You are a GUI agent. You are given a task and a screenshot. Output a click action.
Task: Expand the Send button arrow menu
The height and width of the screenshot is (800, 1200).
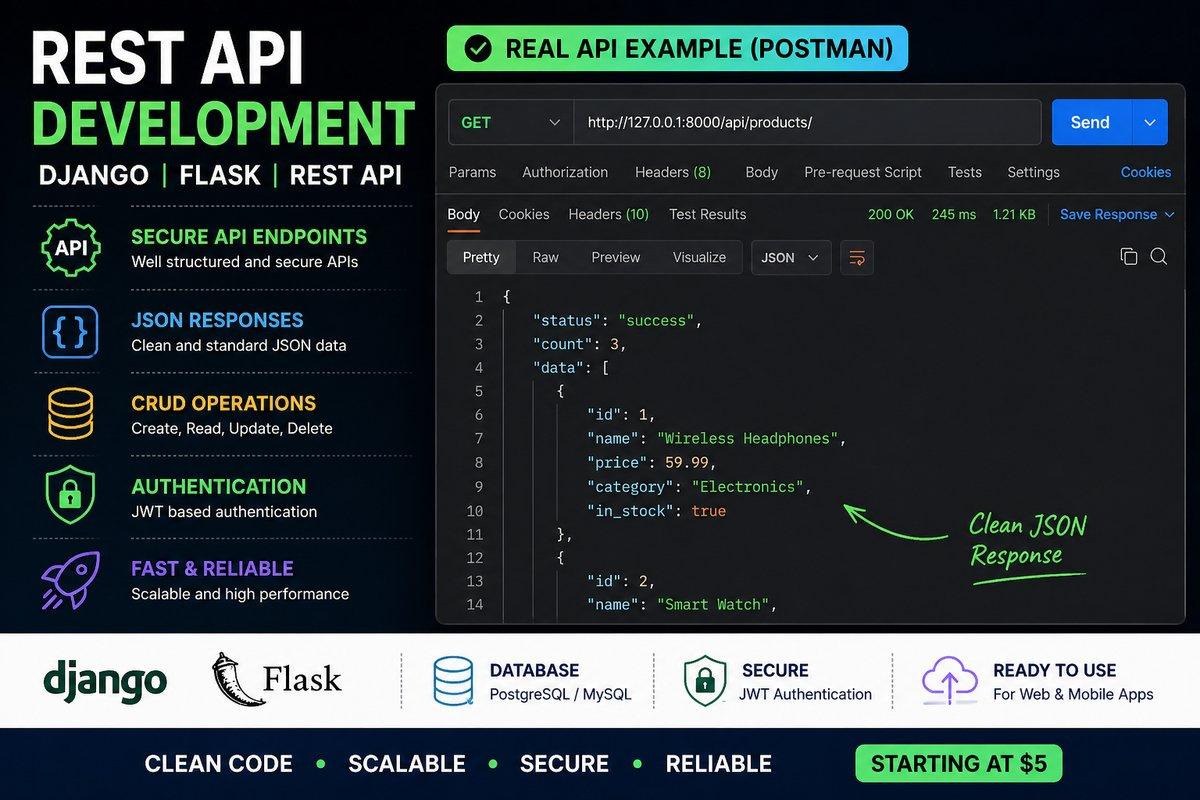click(x=1150, y=122)
